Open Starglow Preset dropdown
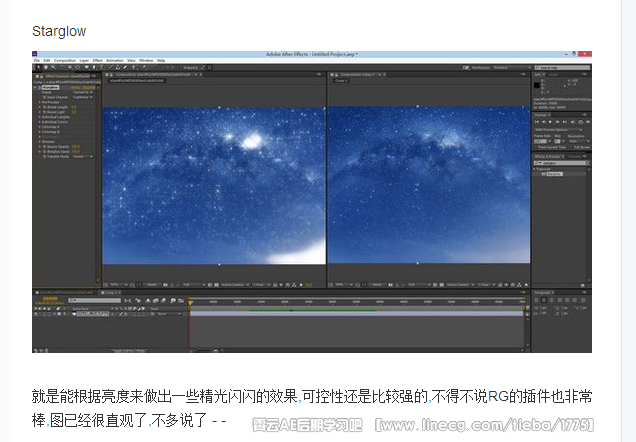This screenshot has width=636, height=442. pyautogui.click(x=82, y=92)
